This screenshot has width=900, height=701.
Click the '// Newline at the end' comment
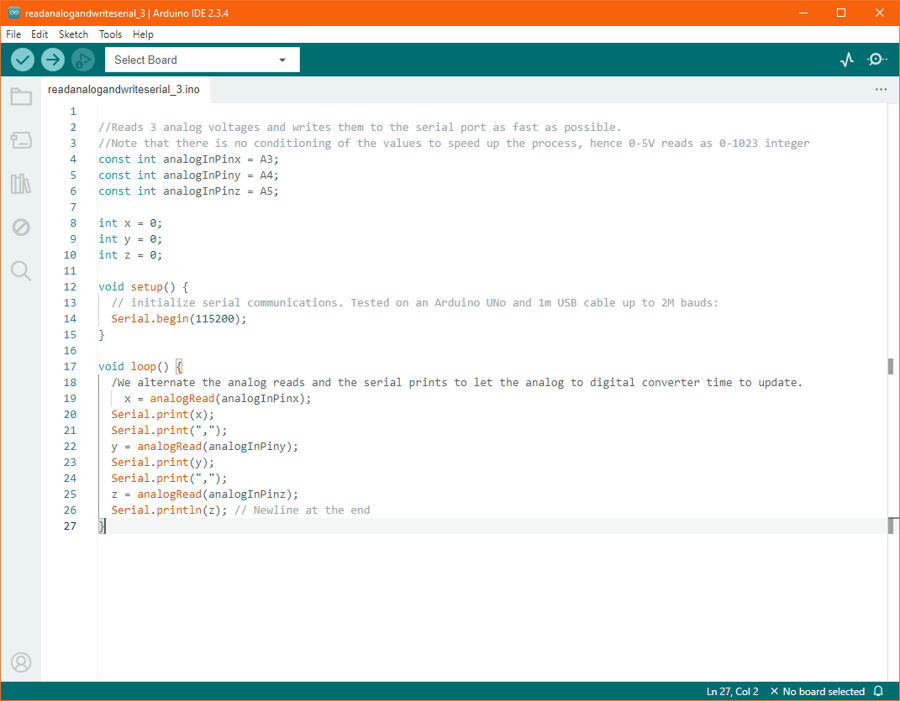point(302,510)
